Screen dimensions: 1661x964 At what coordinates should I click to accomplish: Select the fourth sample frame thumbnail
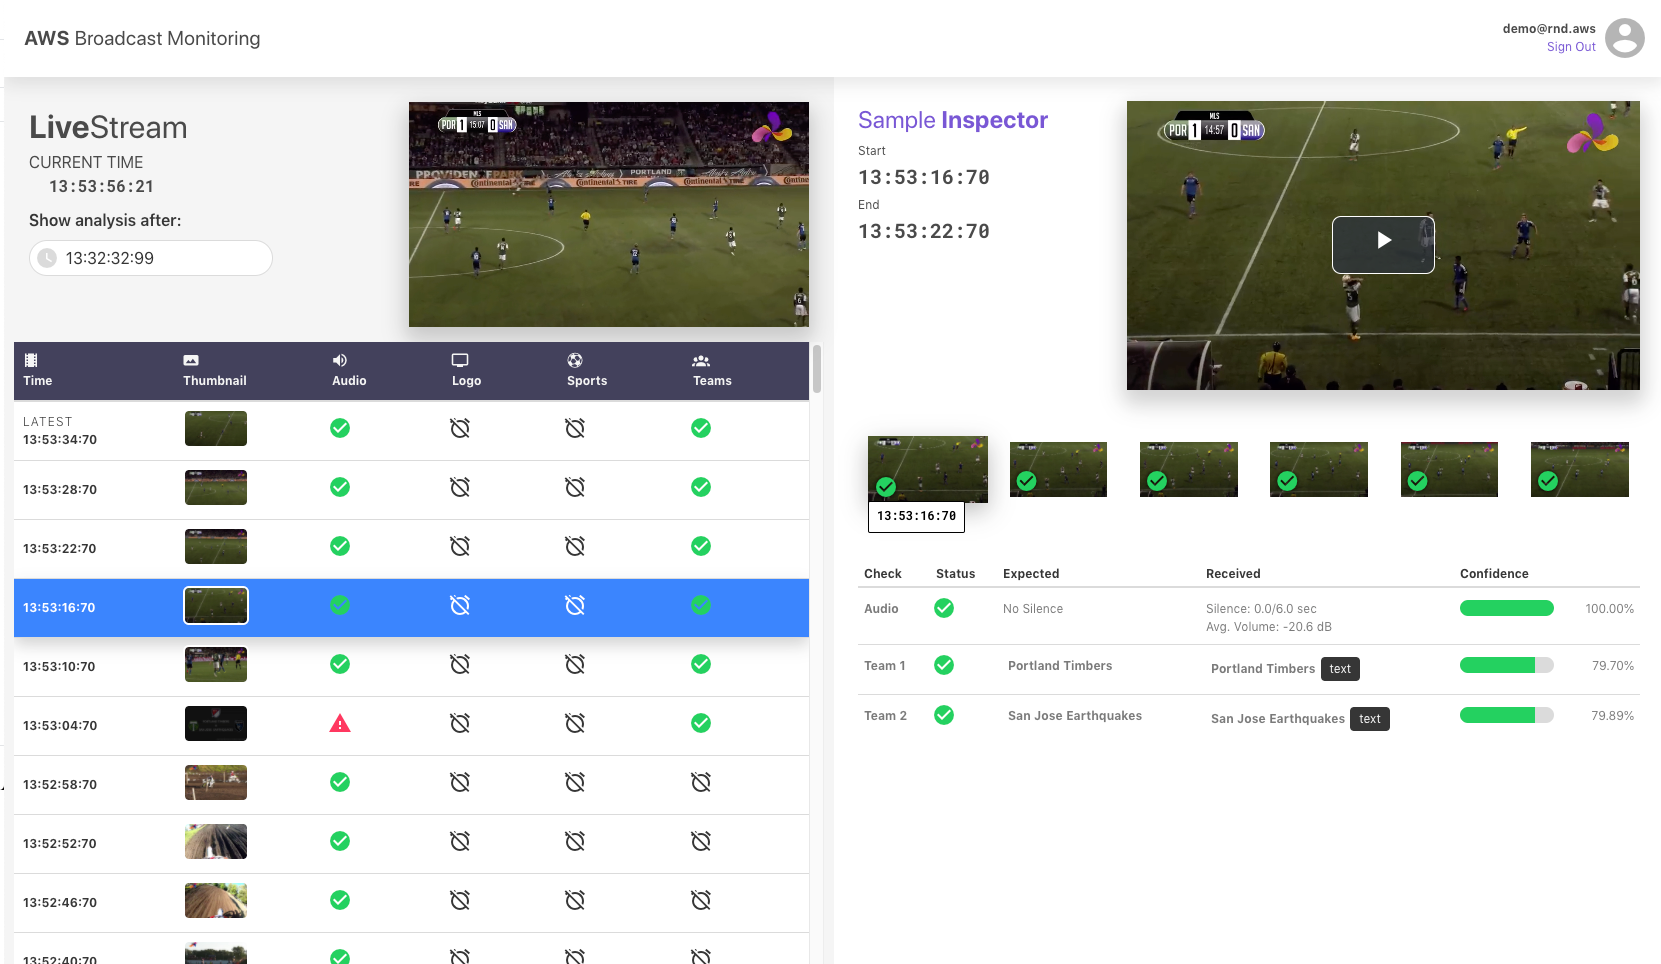pyautogui.click(x=1319, y=469)
